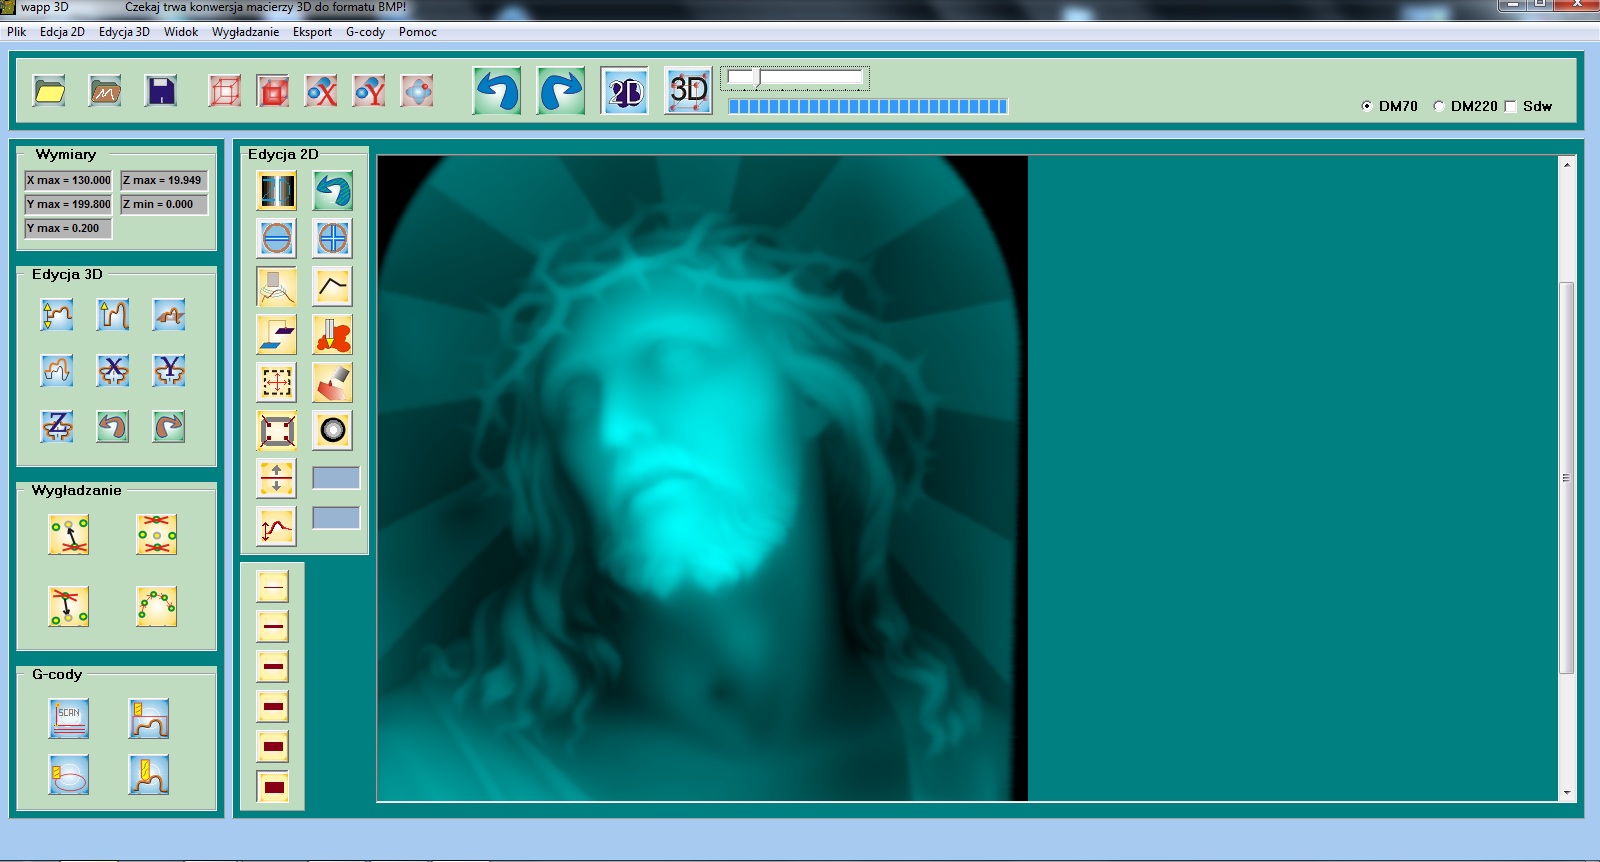1600x862 pixels.
Task: Select the solid red cube icon
Action: 273,91
